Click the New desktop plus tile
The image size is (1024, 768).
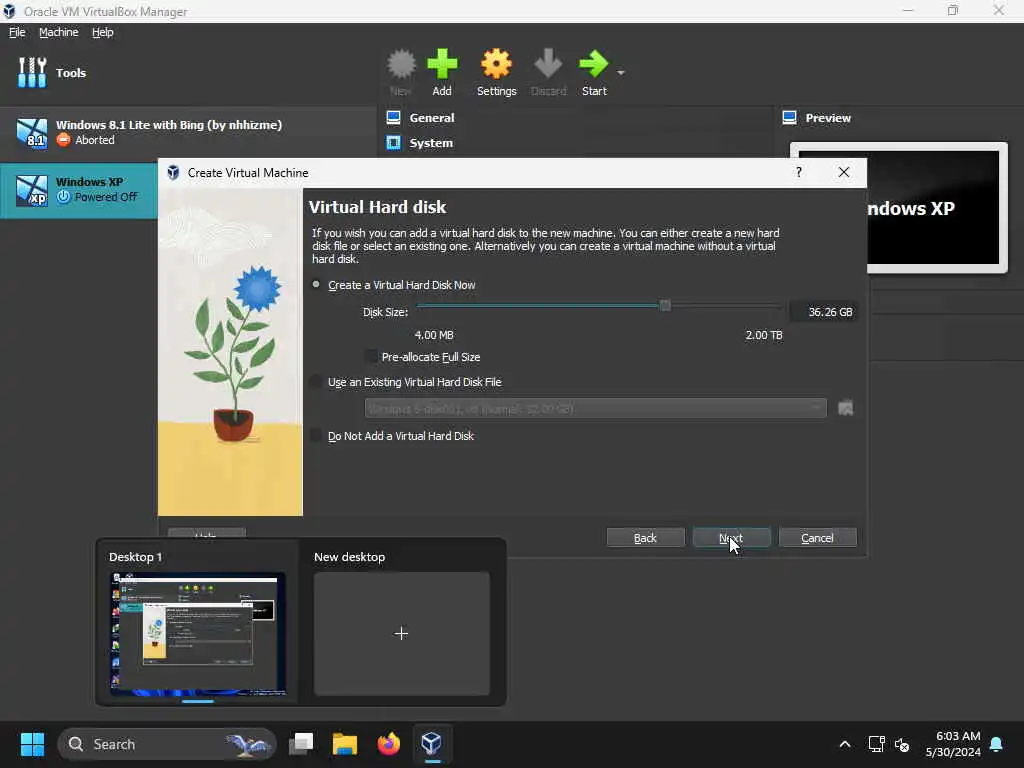pyautogui.click(x=402, y=633)
